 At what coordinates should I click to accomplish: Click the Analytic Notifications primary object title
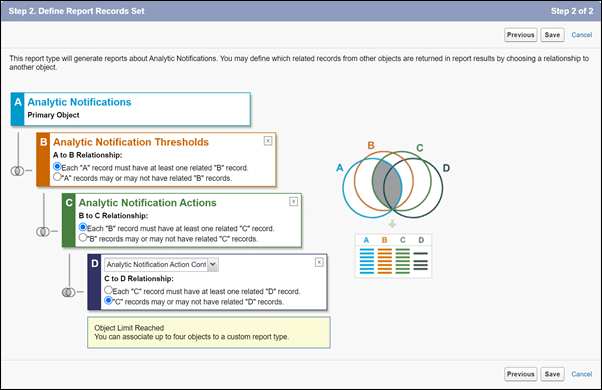[x=79, y=102]
